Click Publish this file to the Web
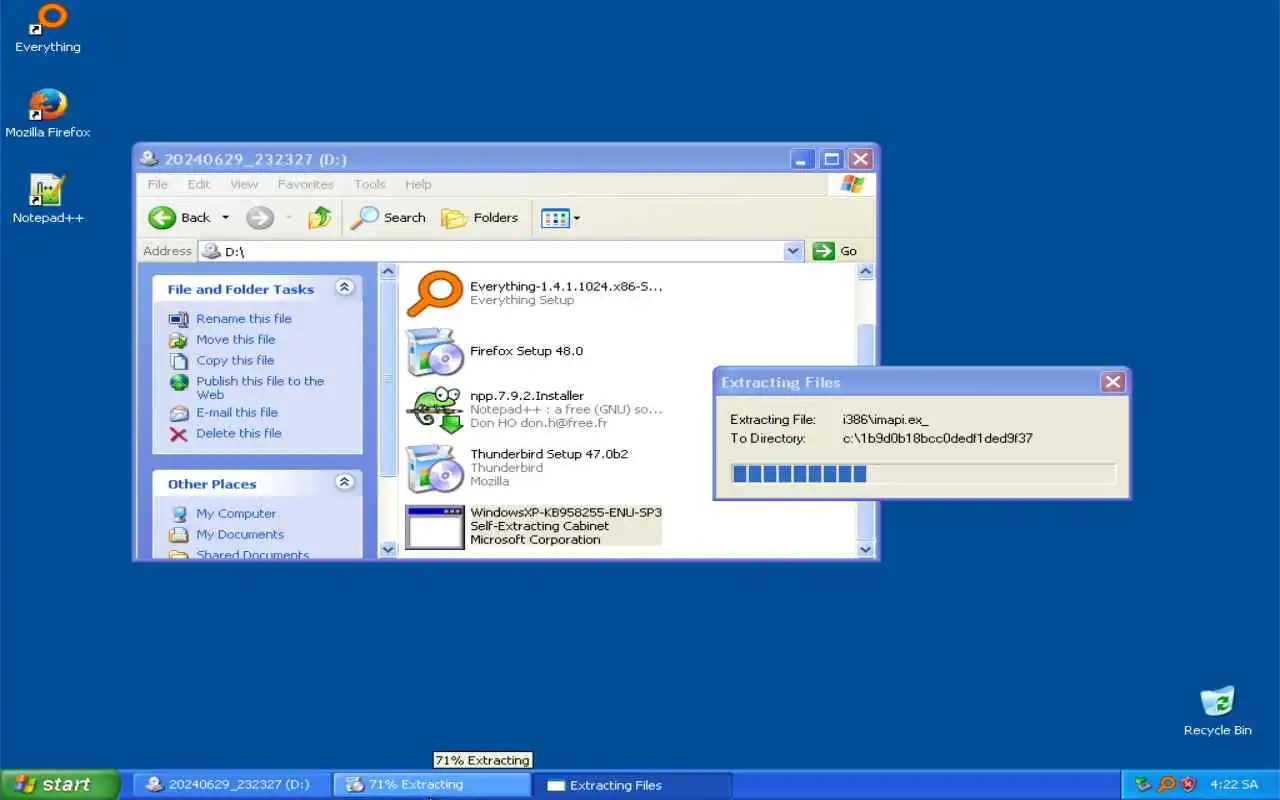Viewport: 1280px width, 800px height. 260,387
